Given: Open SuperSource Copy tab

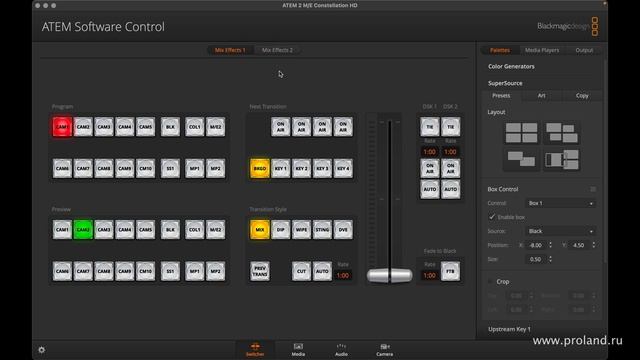Looking at the screenshot, I should coord(582,96).
